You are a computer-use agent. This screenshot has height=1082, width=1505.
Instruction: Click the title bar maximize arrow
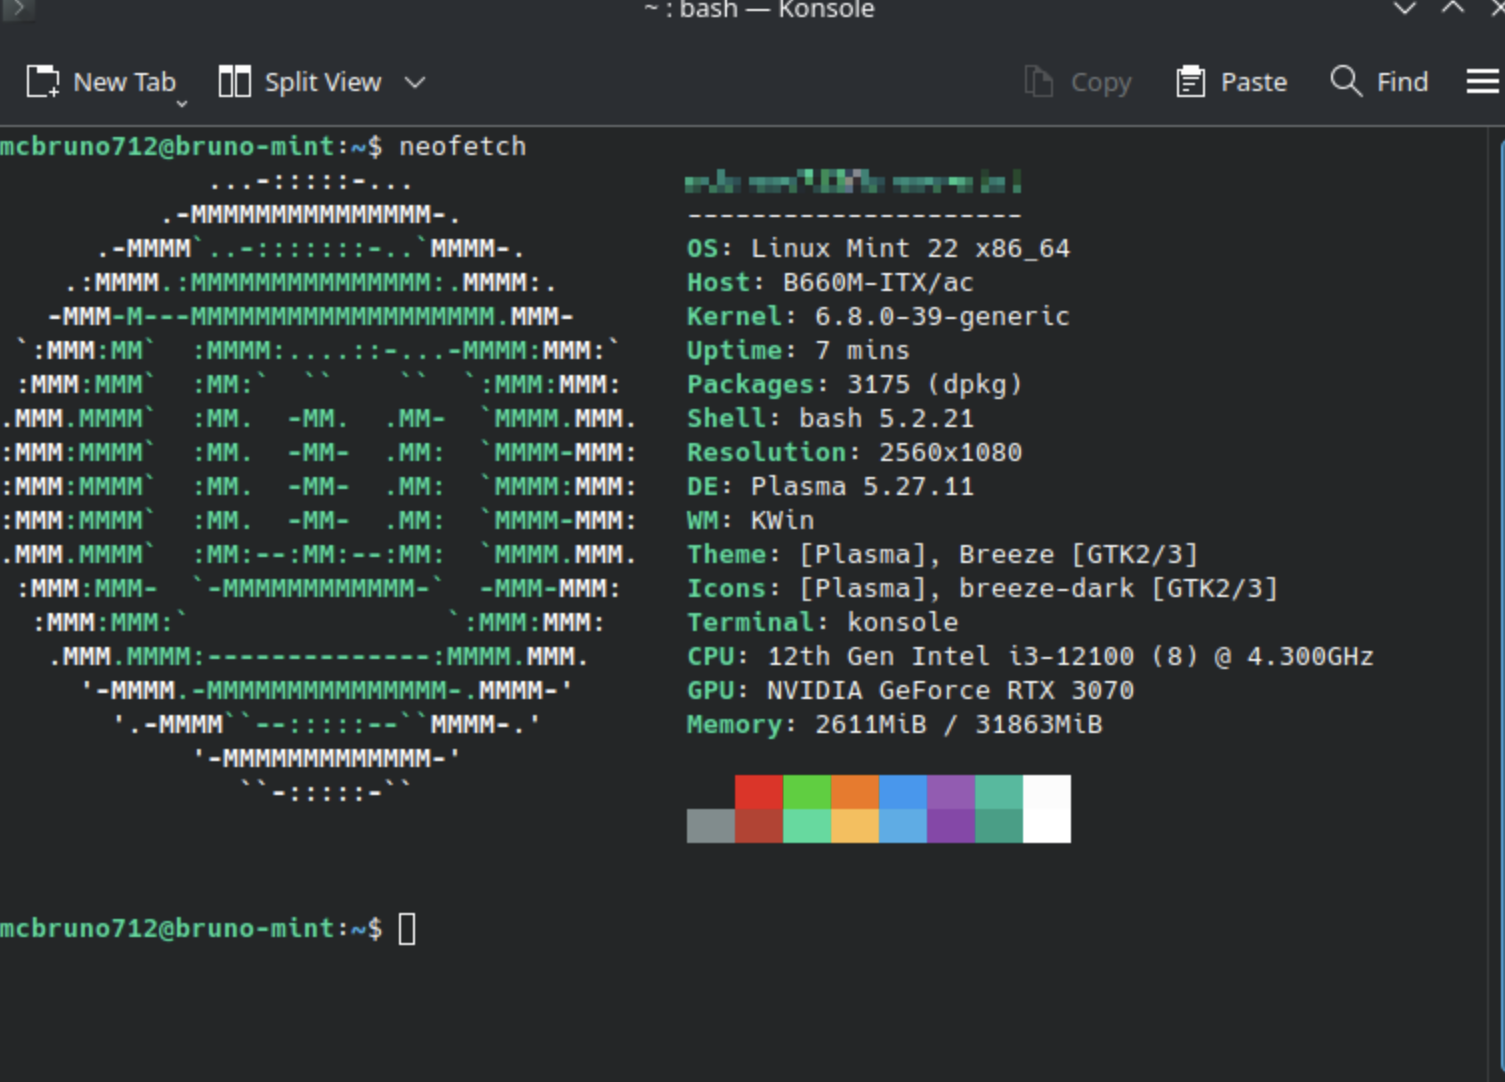(x=1453, y=8)
